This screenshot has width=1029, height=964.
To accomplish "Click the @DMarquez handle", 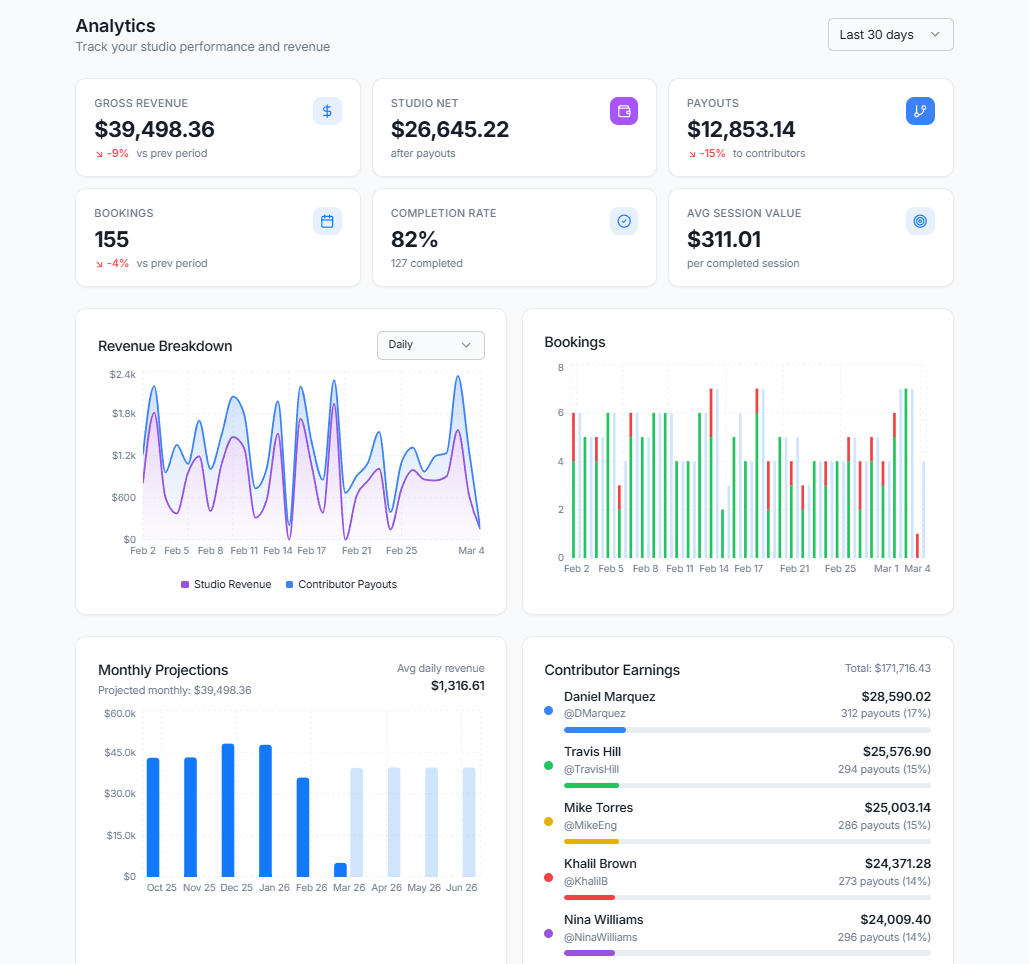I will (595, 713).
